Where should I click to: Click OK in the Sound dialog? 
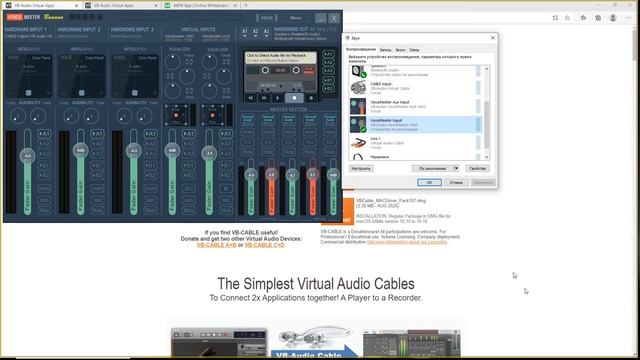429,182
